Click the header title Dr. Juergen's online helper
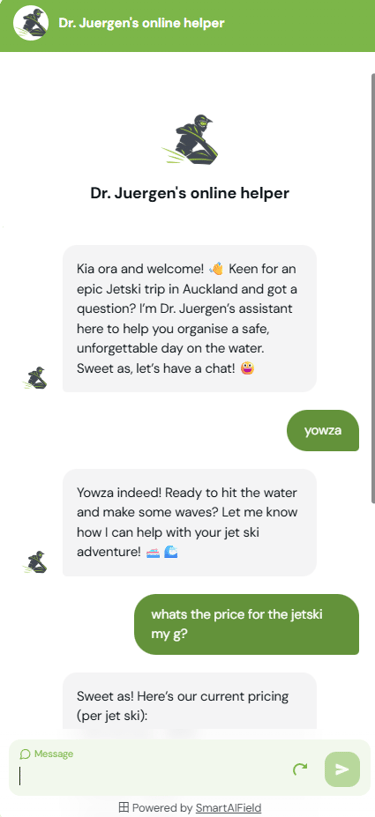The width and height of the screenshot is (375, 817). point(141,23)
